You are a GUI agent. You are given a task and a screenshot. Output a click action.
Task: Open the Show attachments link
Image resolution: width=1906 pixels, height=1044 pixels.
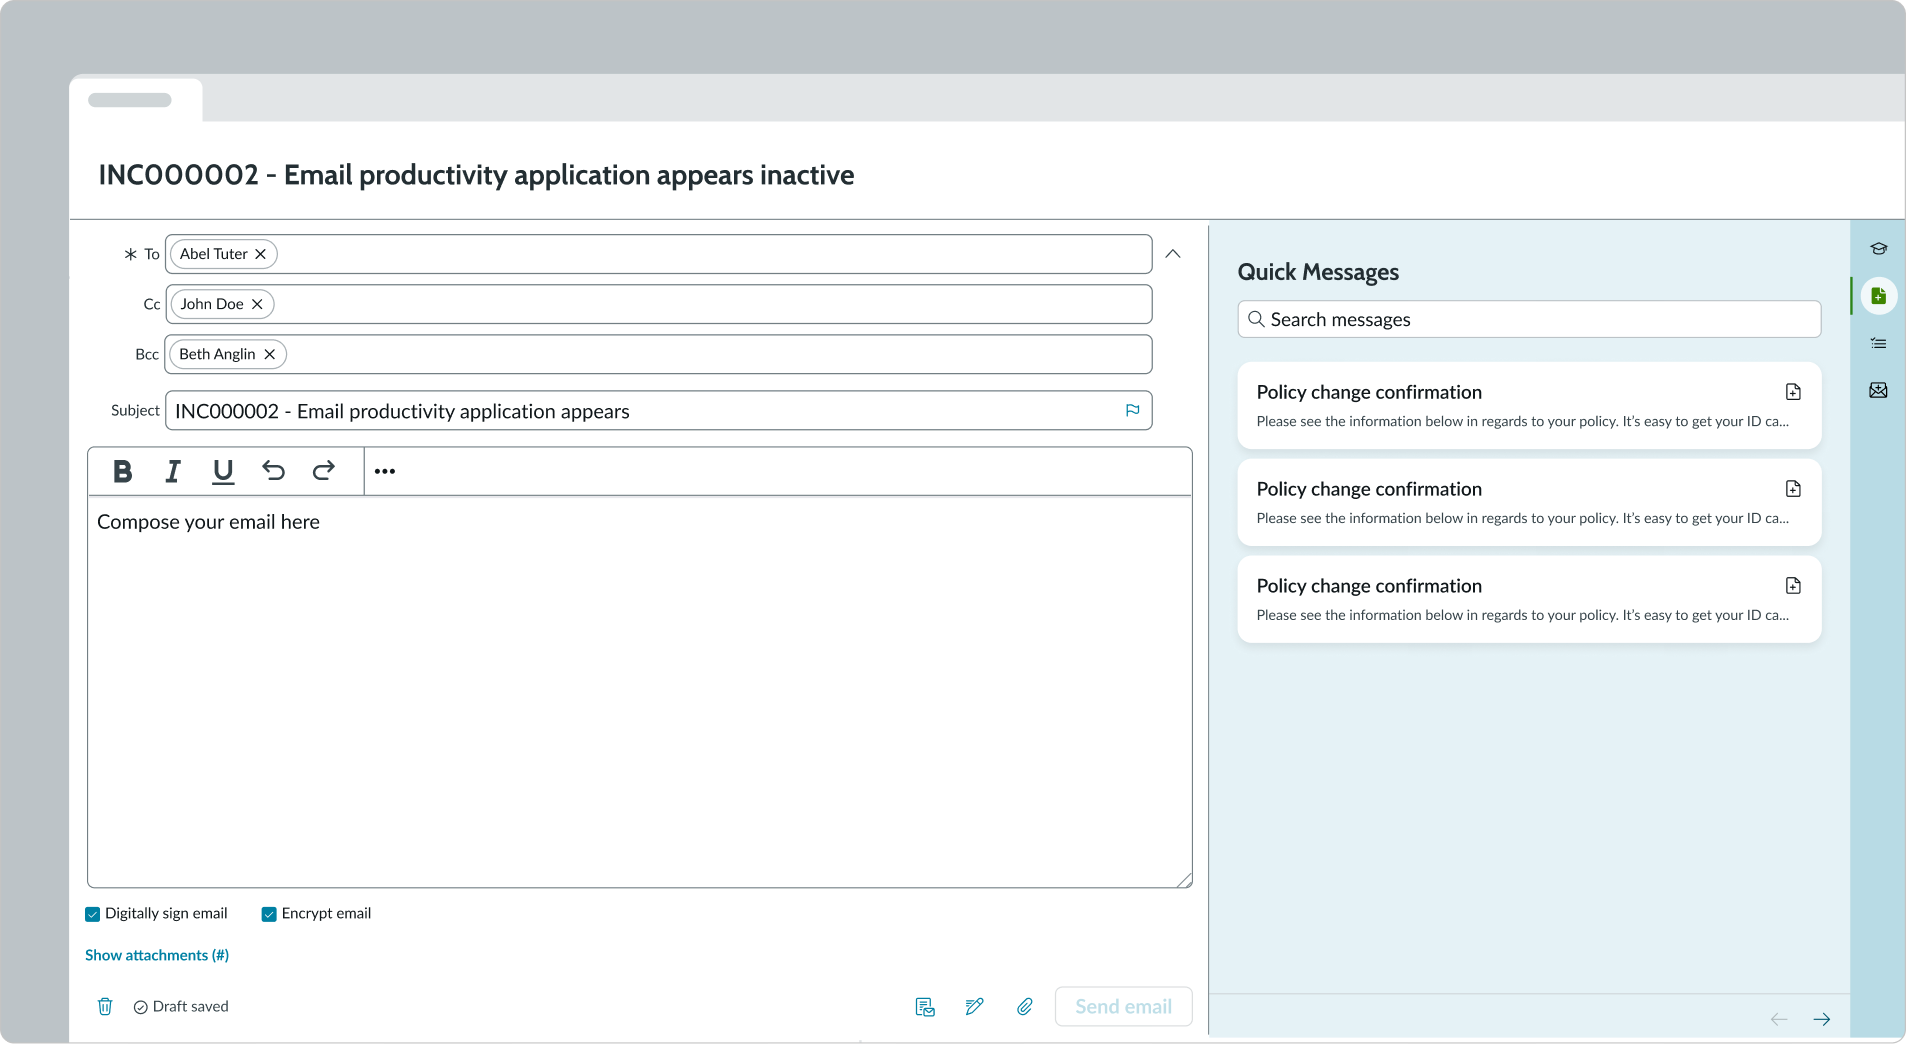[157, 955]
